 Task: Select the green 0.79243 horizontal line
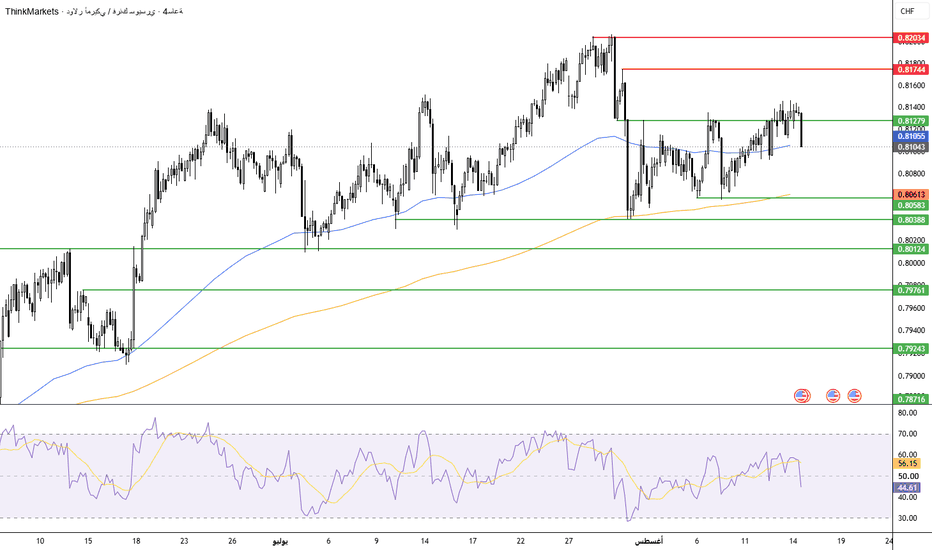click(446, 348)
